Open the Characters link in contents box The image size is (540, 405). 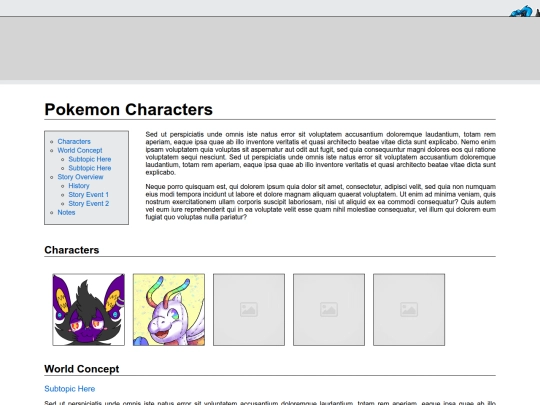74,142
